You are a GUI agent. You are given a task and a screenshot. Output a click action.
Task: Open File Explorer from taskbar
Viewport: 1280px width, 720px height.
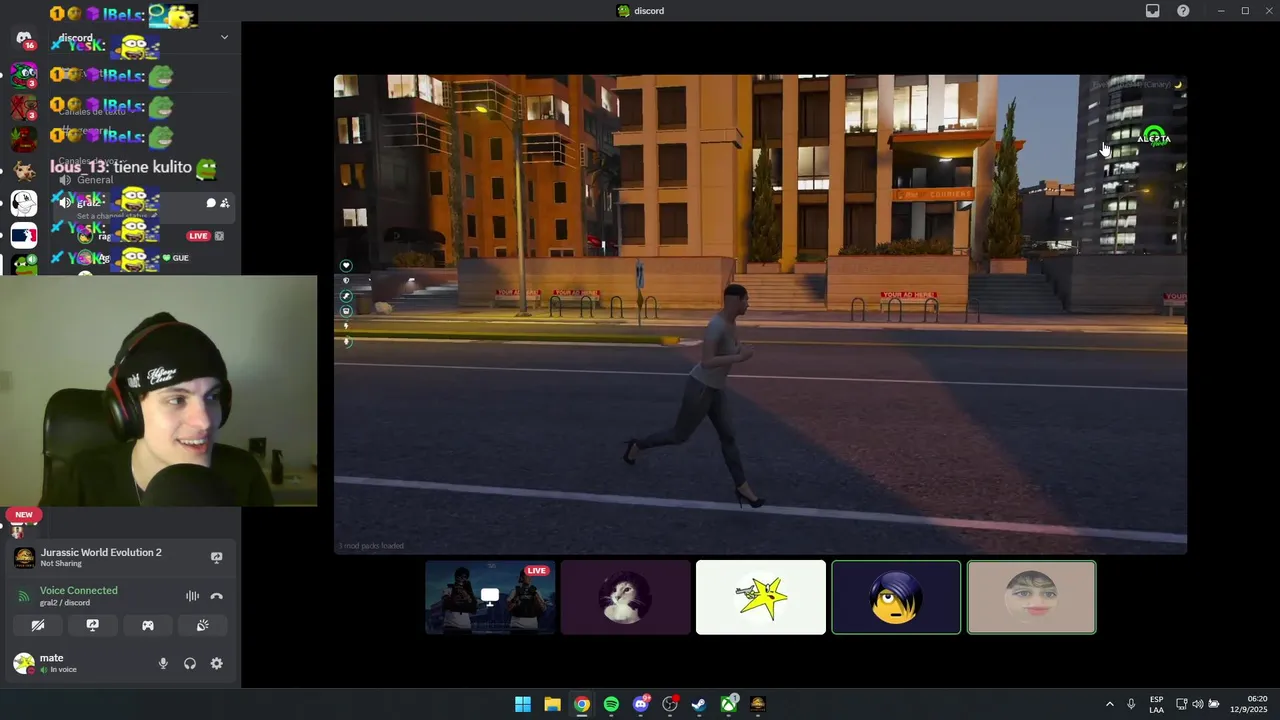click(x=552, y=704)
